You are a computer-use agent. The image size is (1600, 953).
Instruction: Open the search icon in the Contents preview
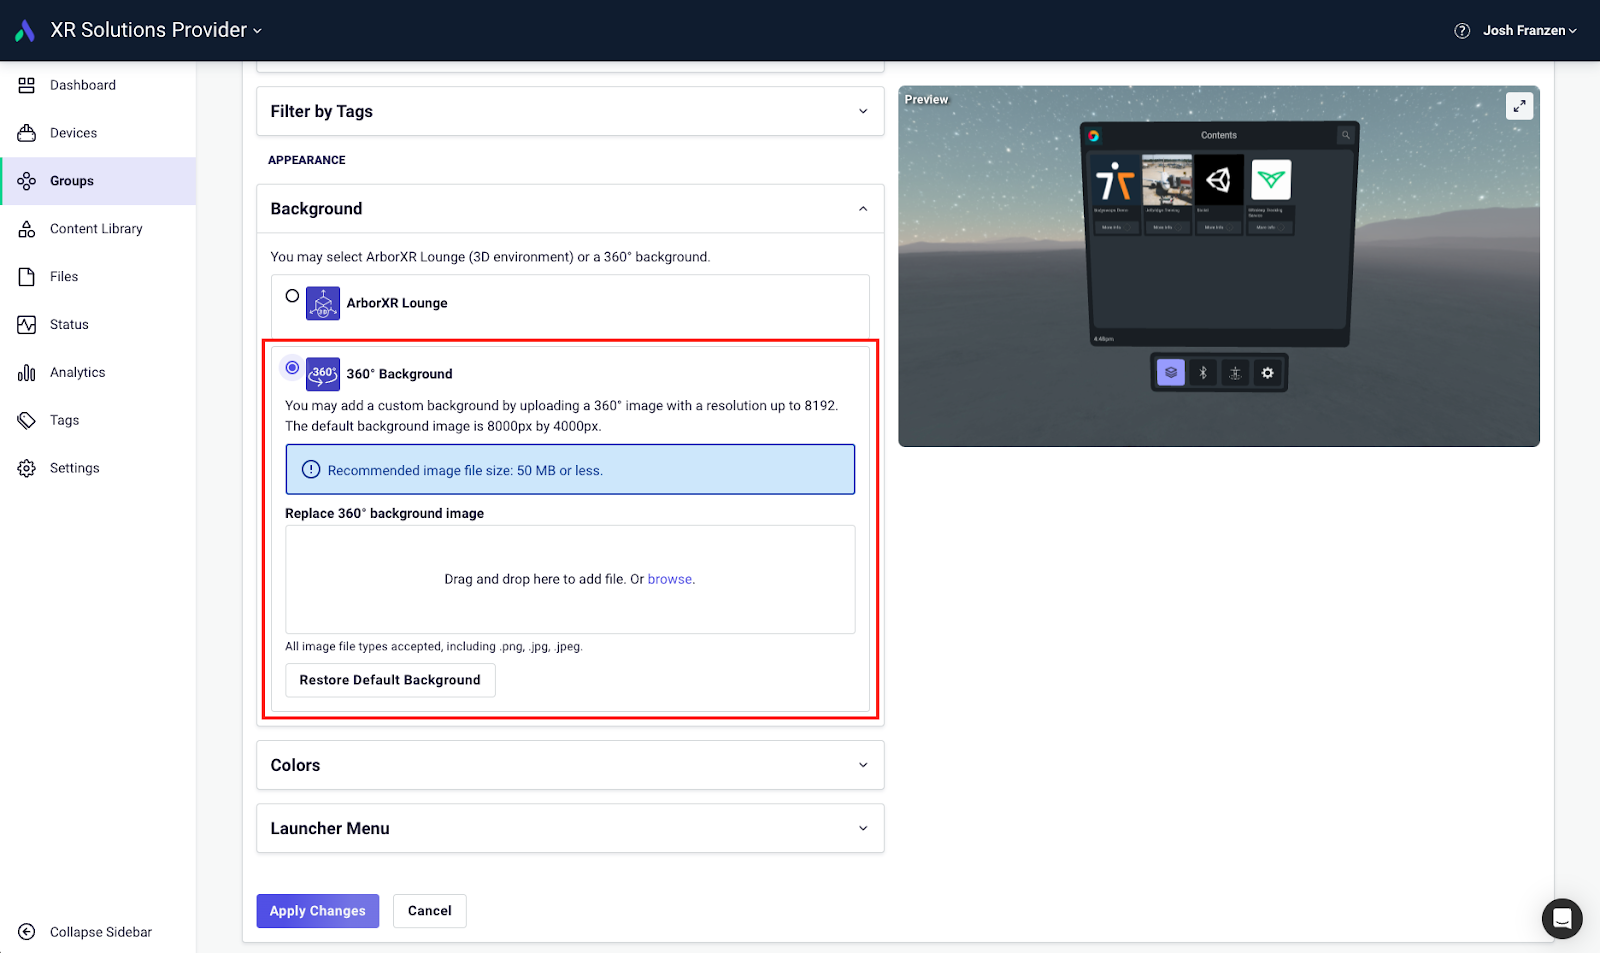coord(1346,135)
